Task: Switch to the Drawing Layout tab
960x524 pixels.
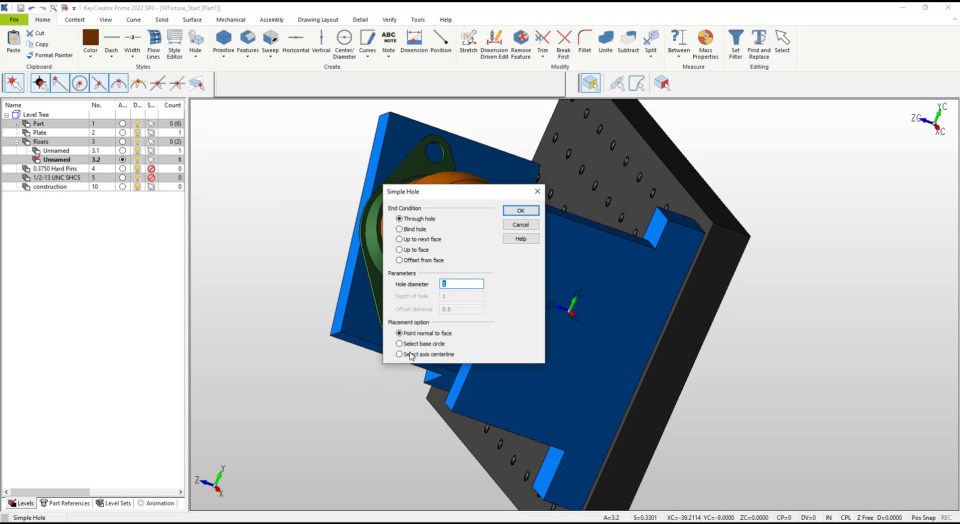Action: pyautogui.click(x=318, y=20)
